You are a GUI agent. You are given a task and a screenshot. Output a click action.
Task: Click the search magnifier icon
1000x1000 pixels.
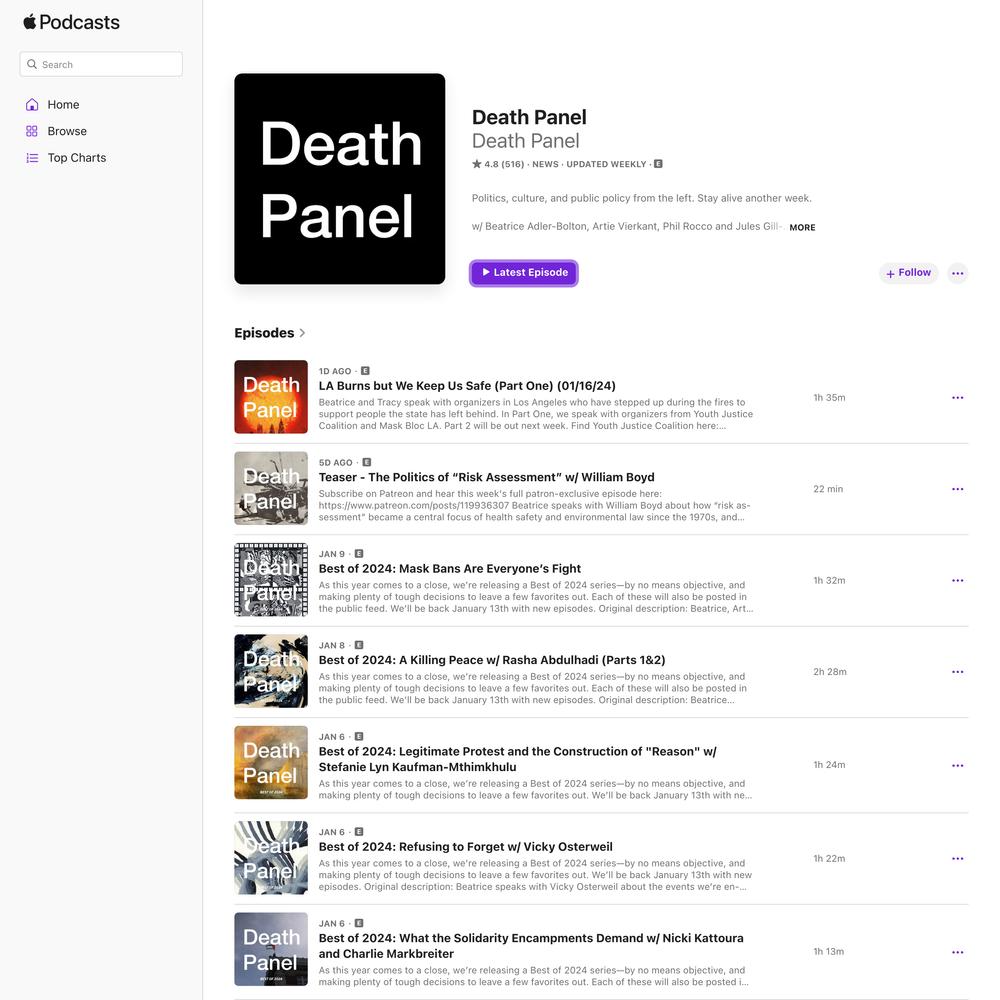click(32, 64)
